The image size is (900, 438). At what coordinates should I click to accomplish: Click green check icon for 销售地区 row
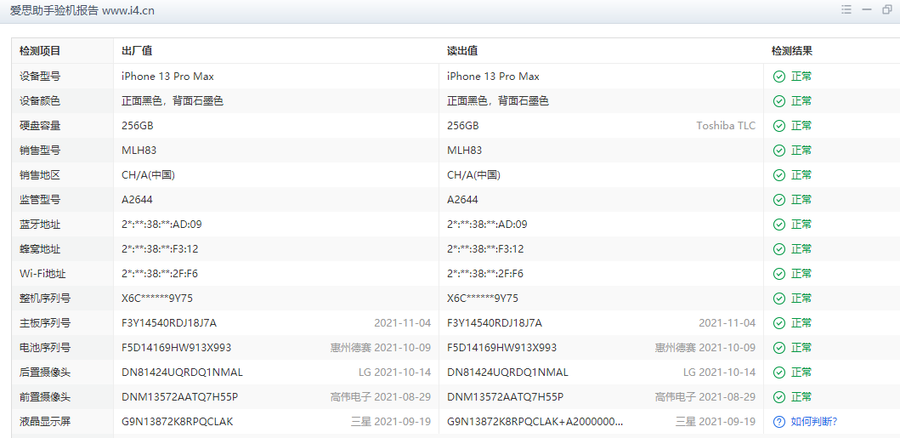click(x=779, y=175)
